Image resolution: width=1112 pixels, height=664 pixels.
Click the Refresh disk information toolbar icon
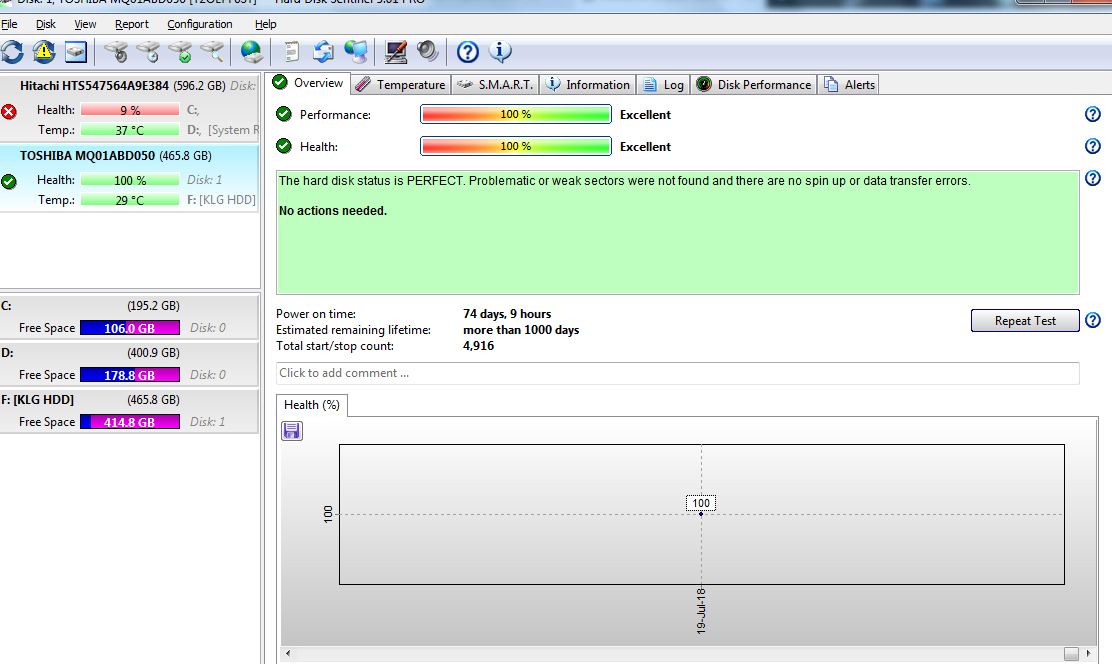pos(12,52)
